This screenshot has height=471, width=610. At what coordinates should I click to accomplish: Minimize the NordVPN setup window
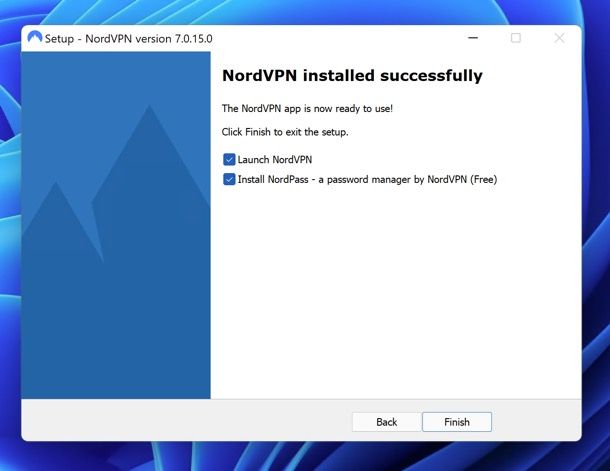point(473,38)
